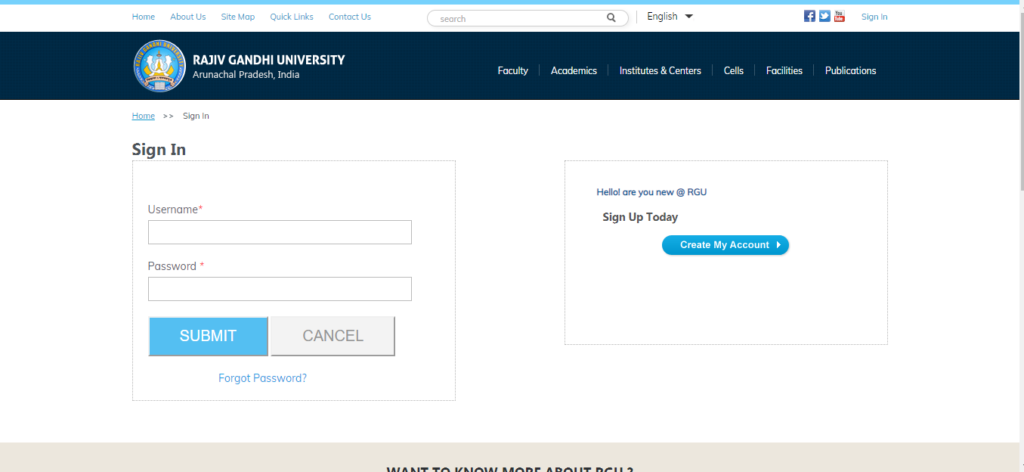Click into the Password field
This screenshot has width=1024, height=472.
tap(280, 289)
